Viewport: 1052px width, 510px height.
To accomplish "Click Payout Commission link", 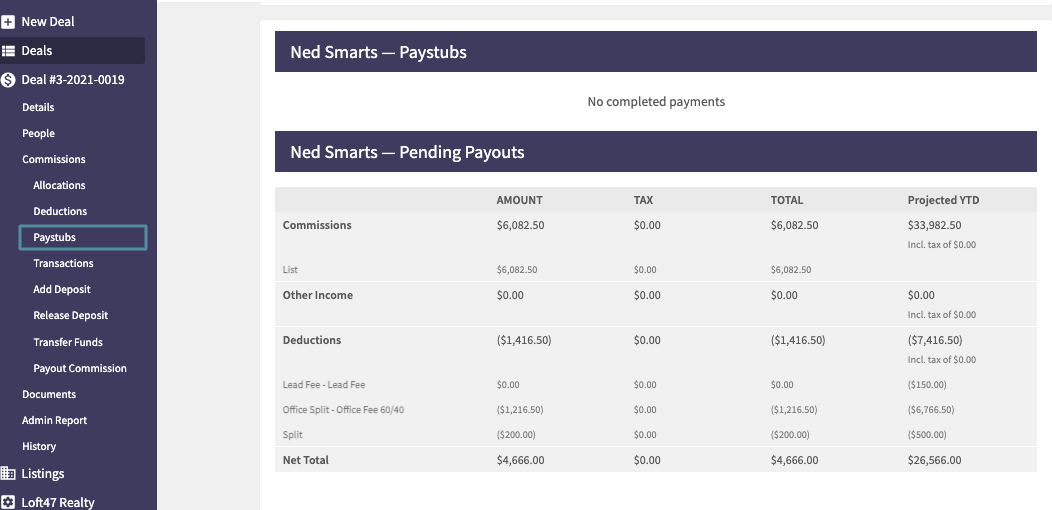I will [80, 368].
